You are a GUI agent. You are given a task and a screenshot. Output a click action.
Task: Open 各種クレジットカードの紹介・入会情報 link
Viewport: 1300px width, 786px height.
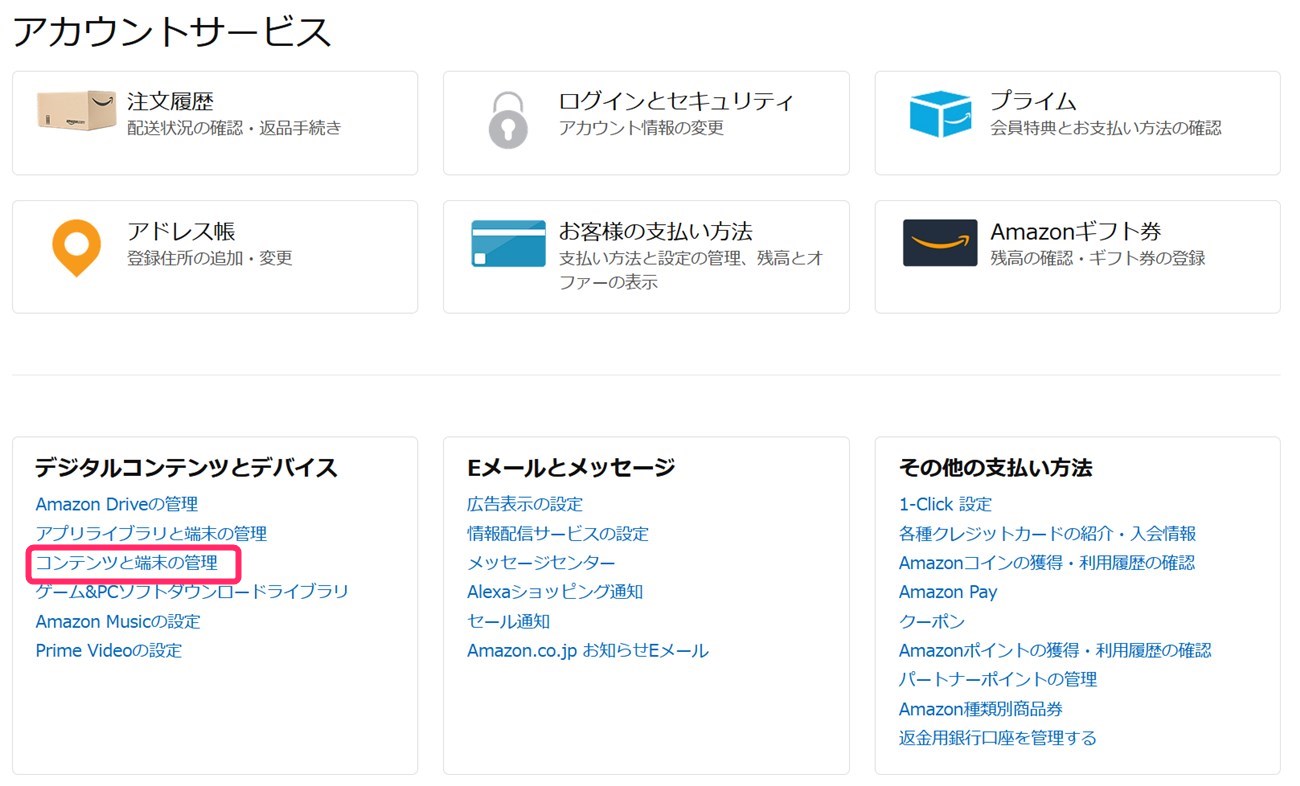click(x=1048, y=534)
